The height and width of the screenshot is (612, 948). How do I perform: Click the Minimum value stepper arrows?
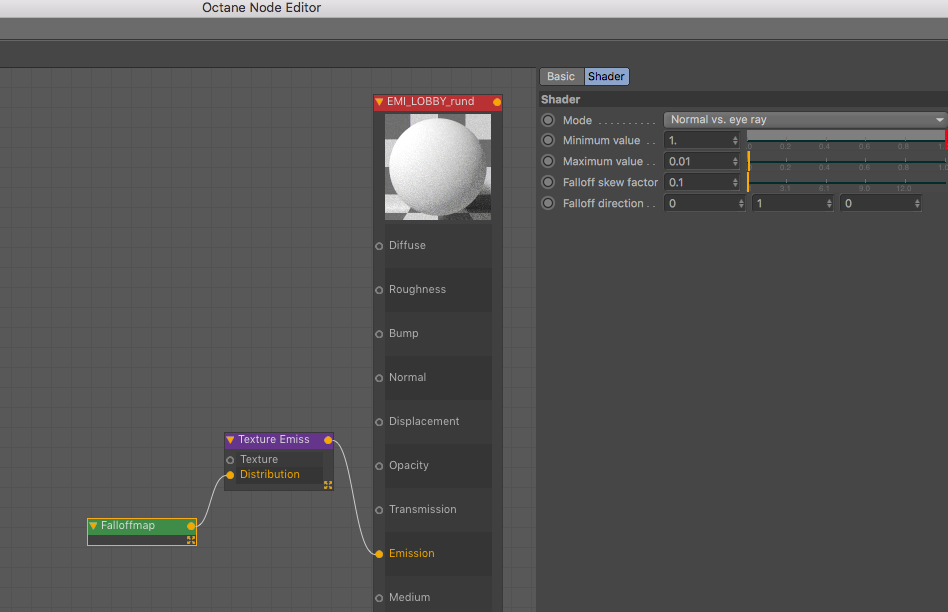click(x=735, y=140)
